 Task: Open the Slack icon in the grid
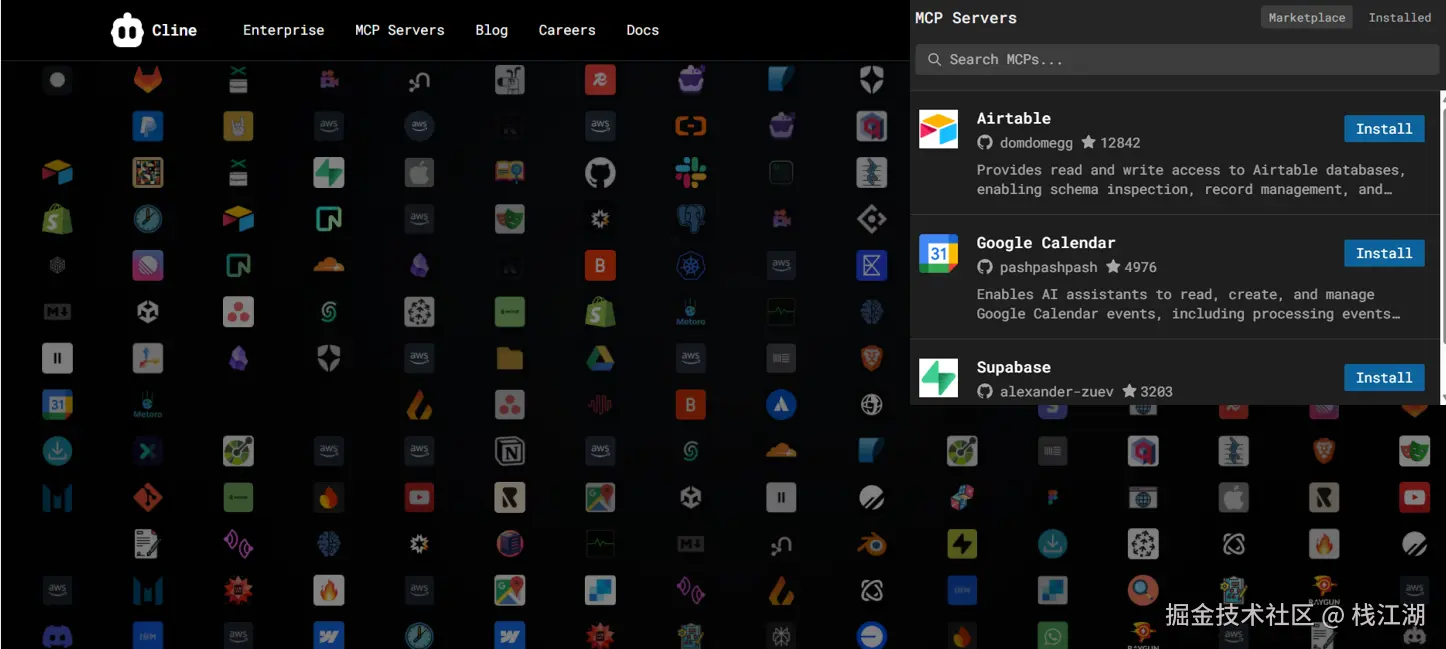click(x=690, y=173)
